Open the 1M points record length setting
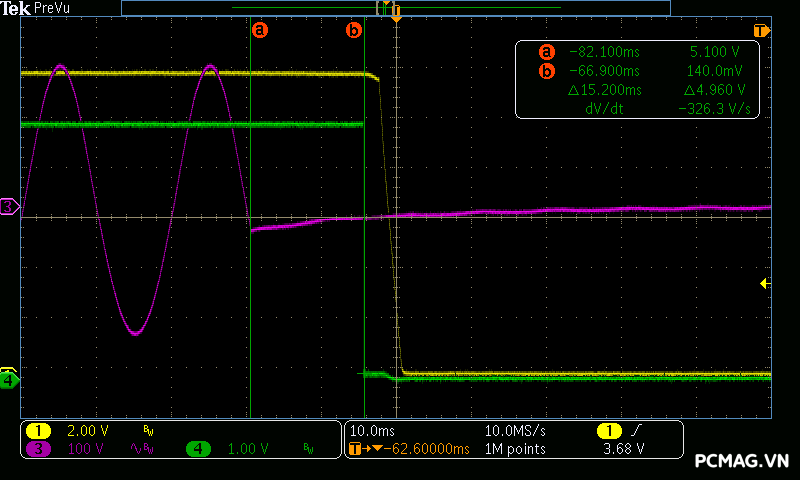800x480 pixels. [515, 449]
